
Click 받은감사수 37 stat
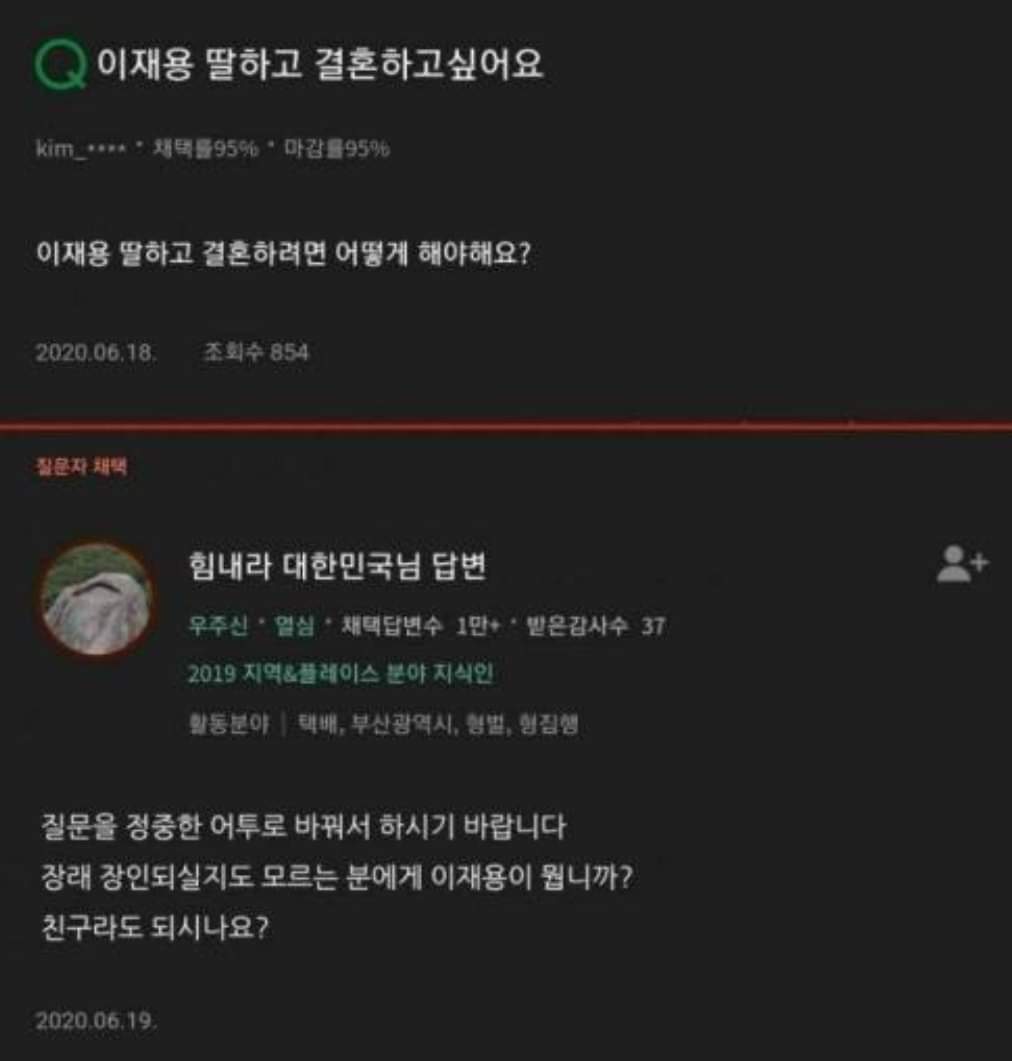point(595,626)
